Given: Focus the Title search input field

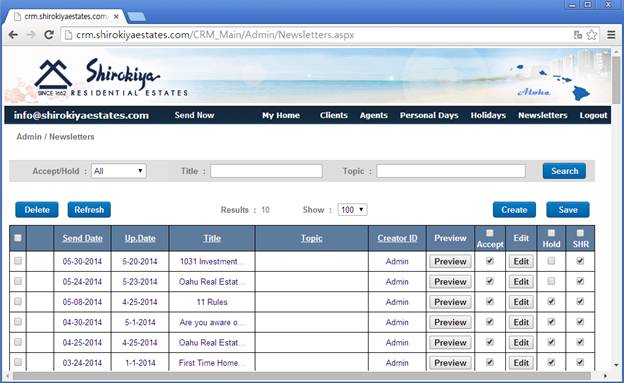Looking at the screenshot, I should click(x=266, y=171).
